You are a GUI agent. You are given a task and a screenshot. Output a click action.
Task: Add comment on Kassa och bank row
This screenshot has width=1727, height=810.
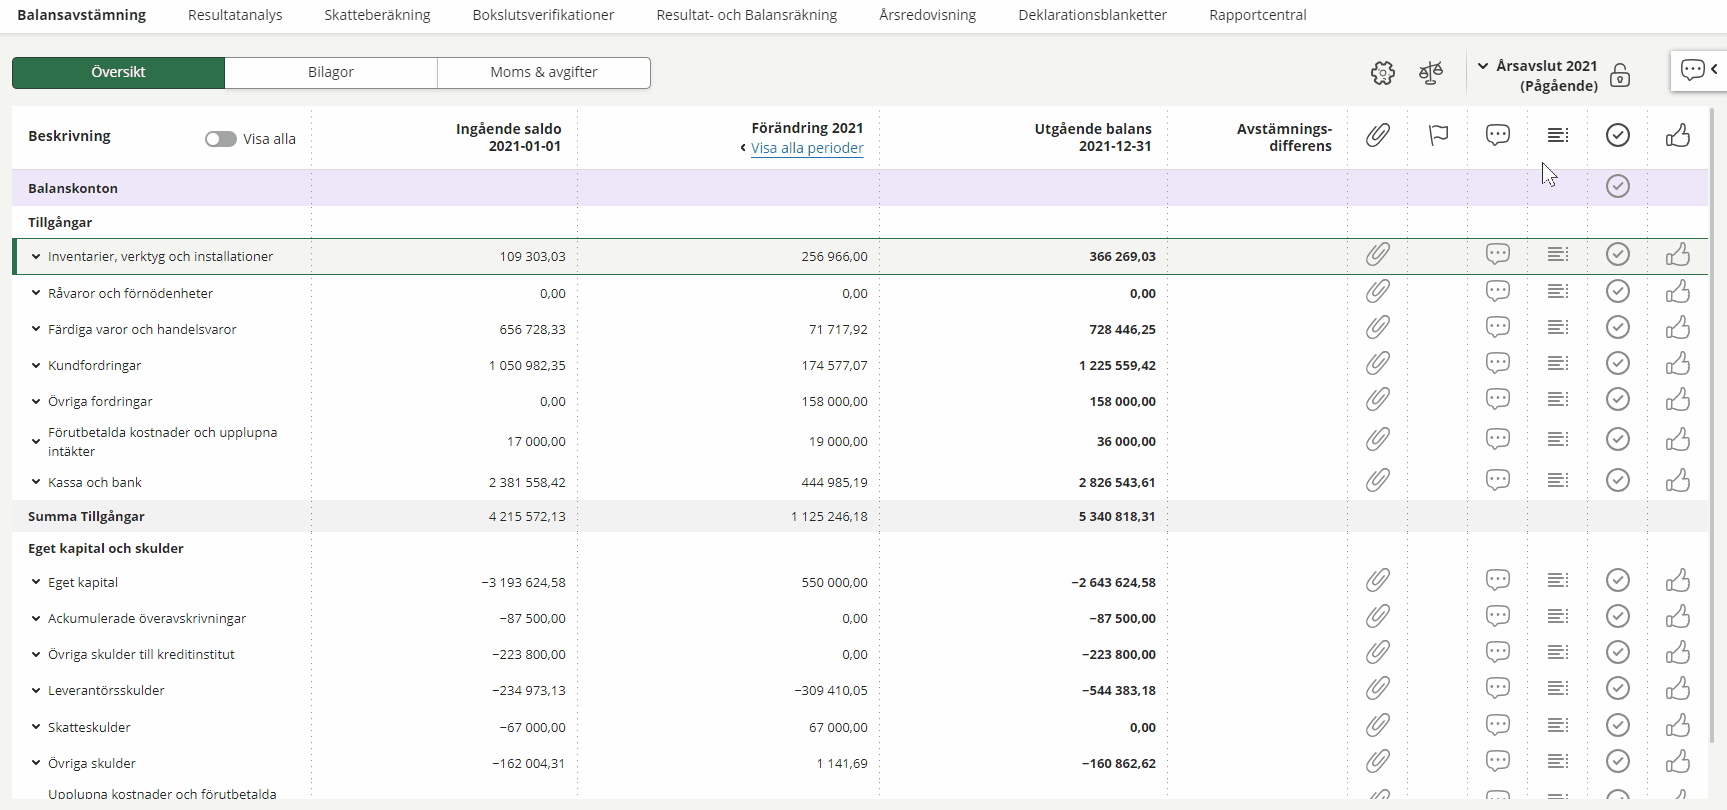(x=1497, y=481)
